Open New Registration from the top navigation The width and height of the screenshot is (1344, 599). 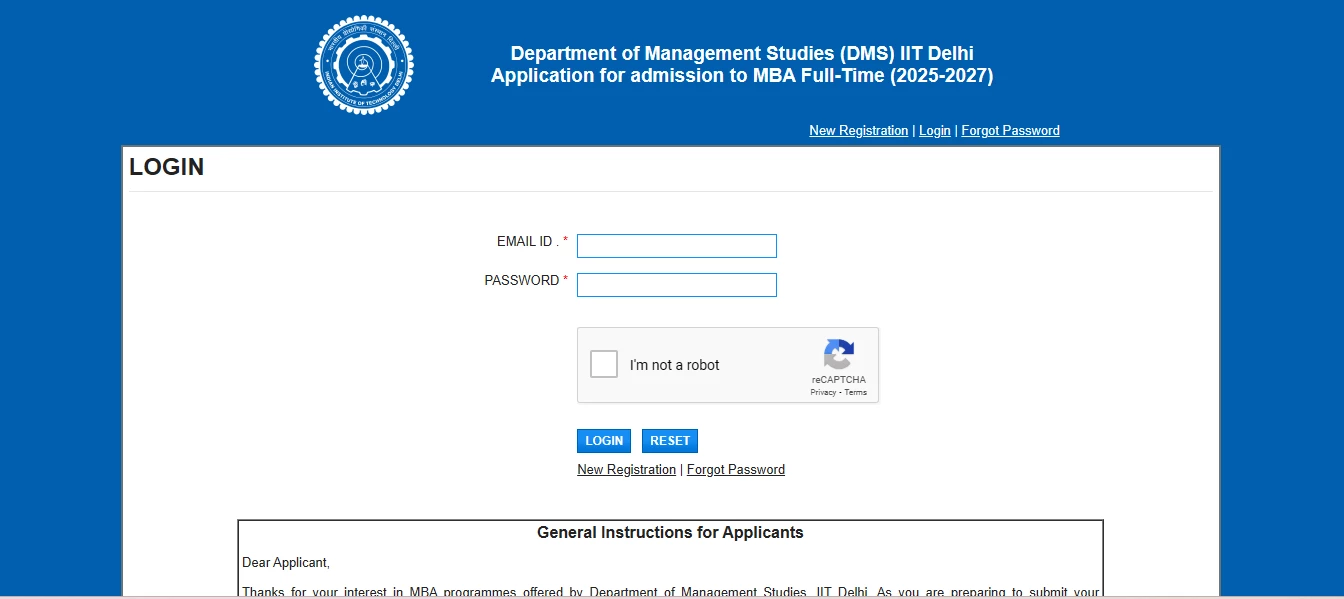click(858, 130)
